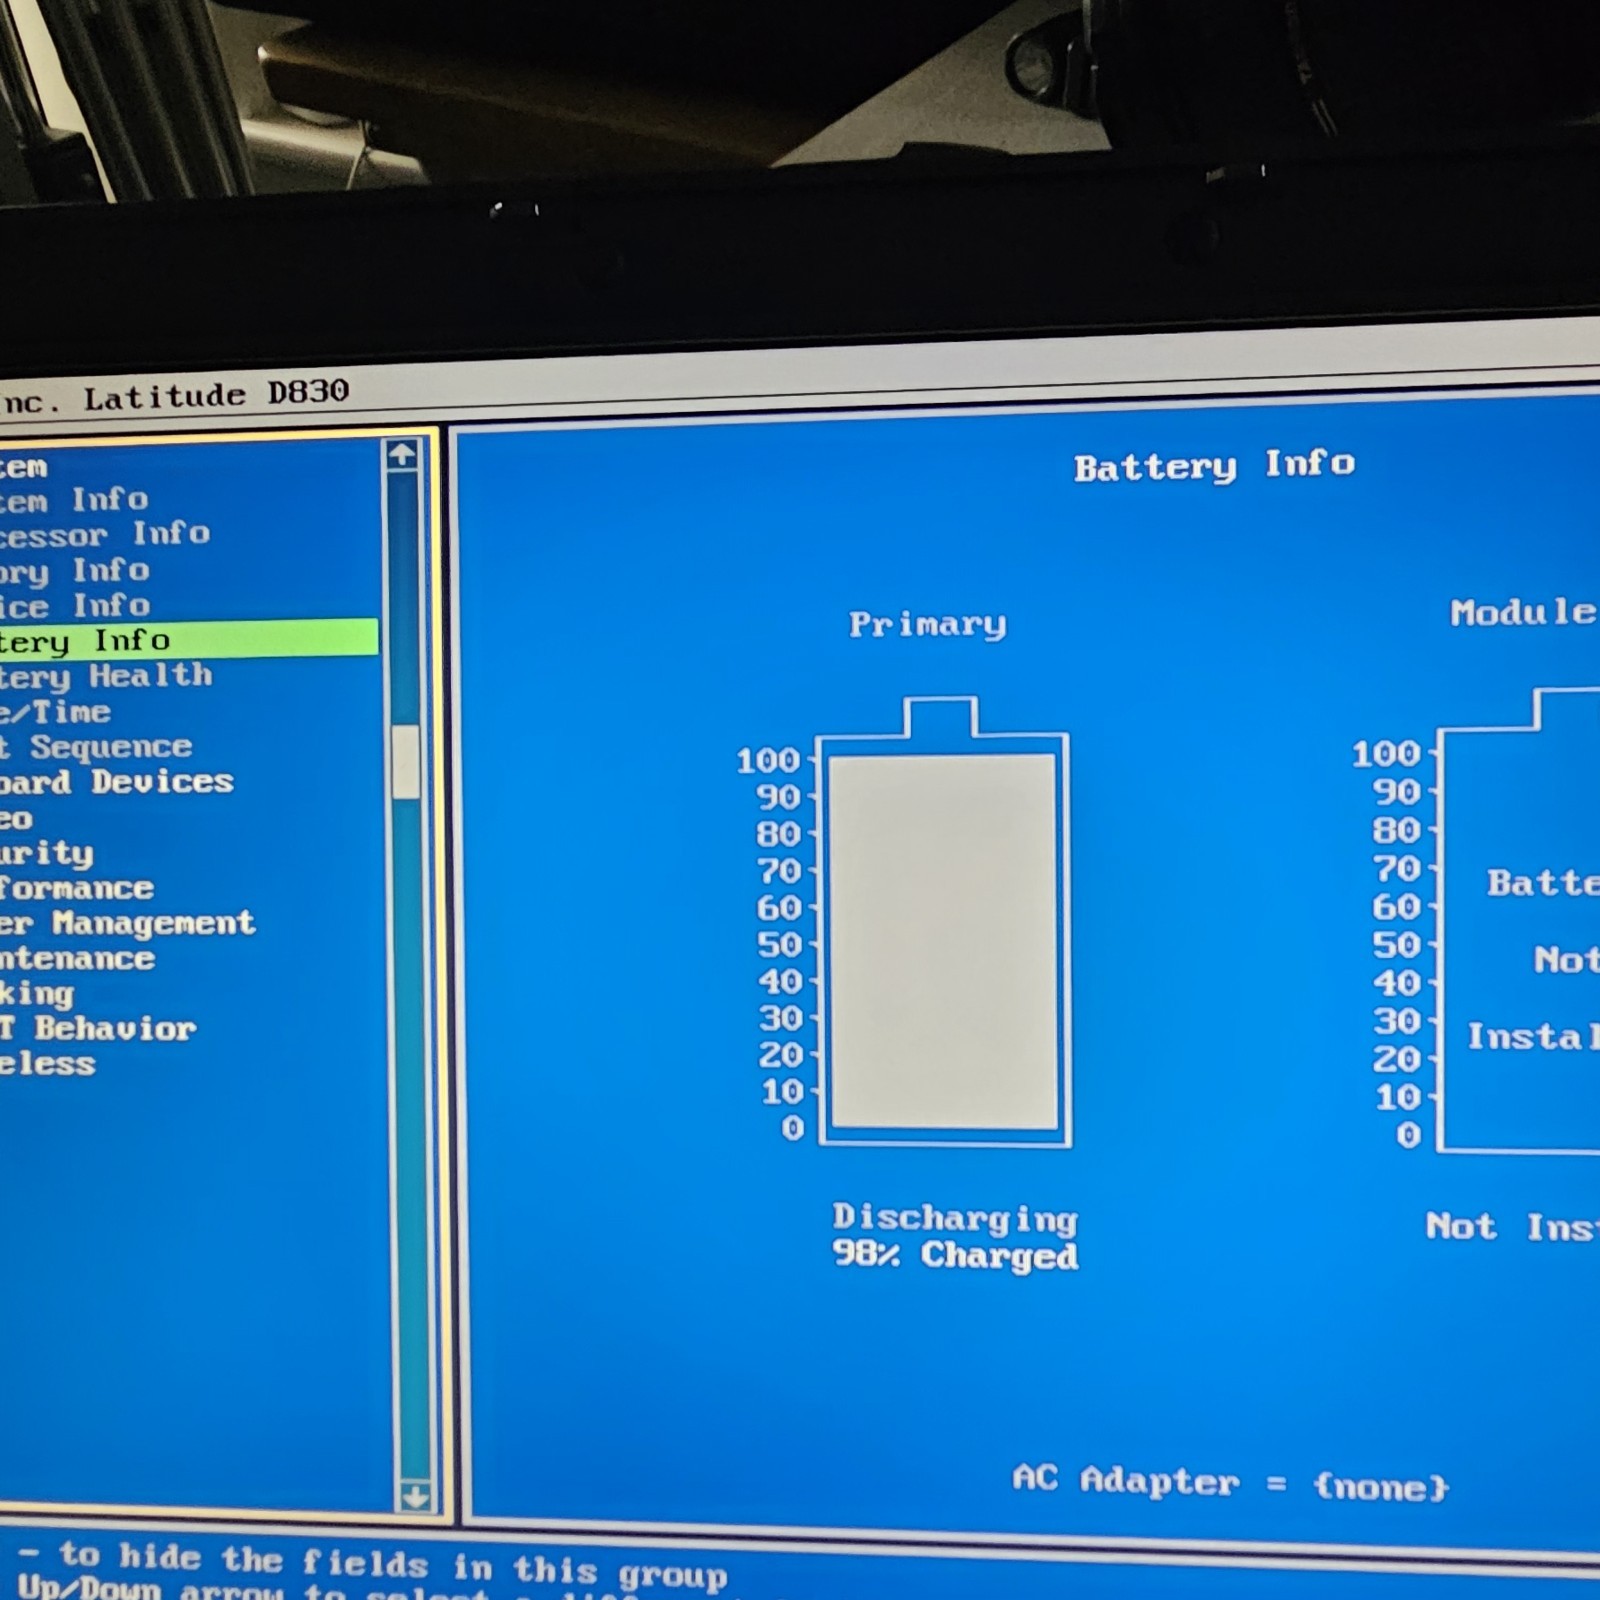The image size is (1600, 1600).
Task: Select the Date/Time entry
Action: point(55,712)
